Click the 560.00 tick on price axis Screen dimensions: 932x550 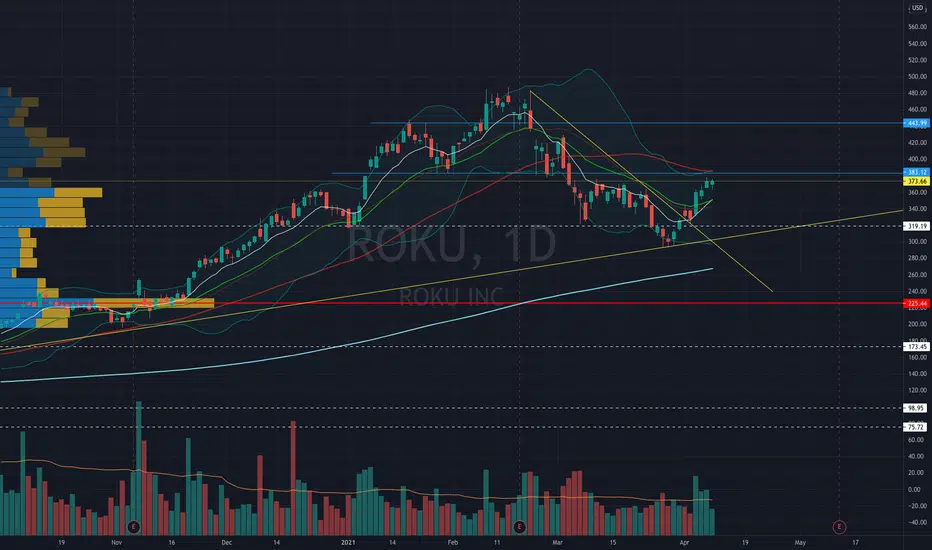click(917, 27)
